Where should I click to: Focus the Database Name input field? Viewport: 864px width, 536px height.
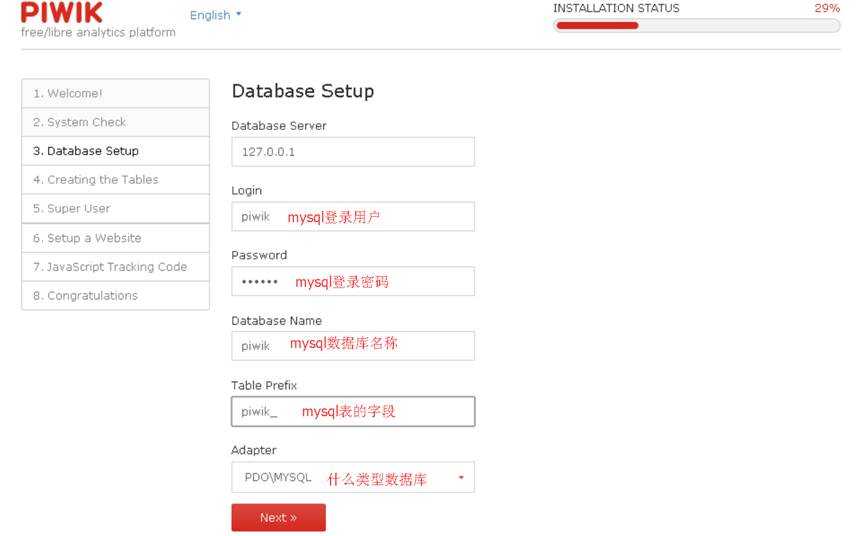point(353,346)
